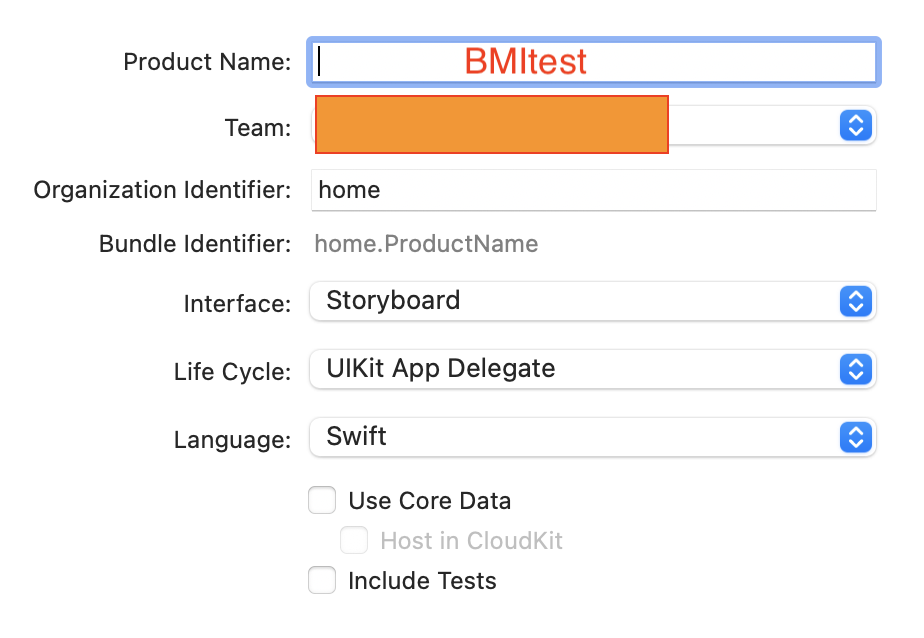Click the Organization Identifier field containing home
This screenshot has height=638, width=924.
pyautogui.click(x=594, y=190)
